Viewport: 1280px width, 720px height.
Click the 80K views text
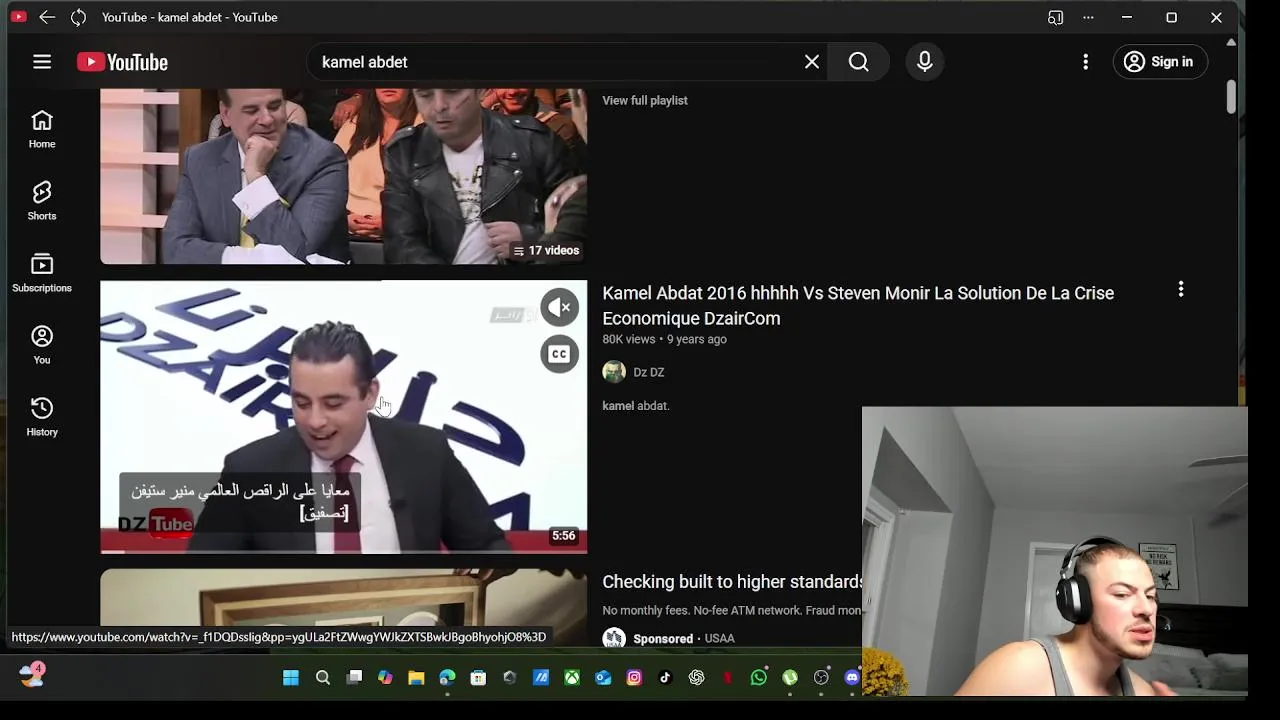(x=628, y=340)
